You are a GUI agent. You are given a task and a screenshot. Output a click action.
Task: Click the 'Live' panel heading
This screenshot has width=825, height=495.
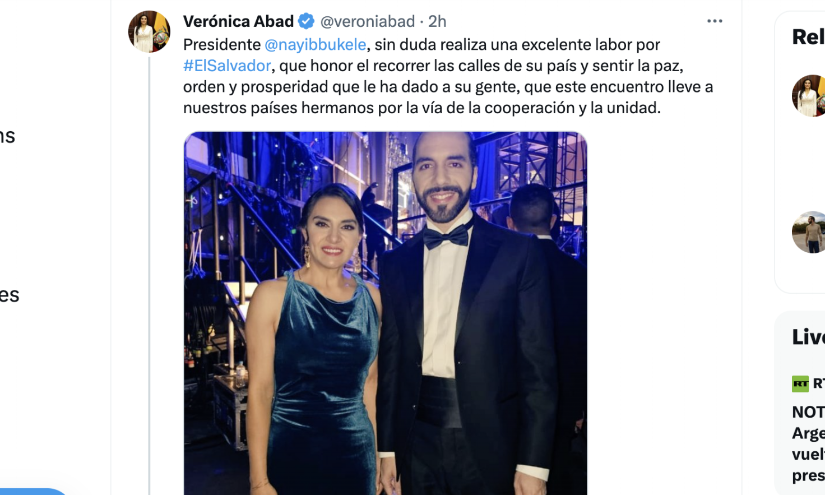point(808,337)
